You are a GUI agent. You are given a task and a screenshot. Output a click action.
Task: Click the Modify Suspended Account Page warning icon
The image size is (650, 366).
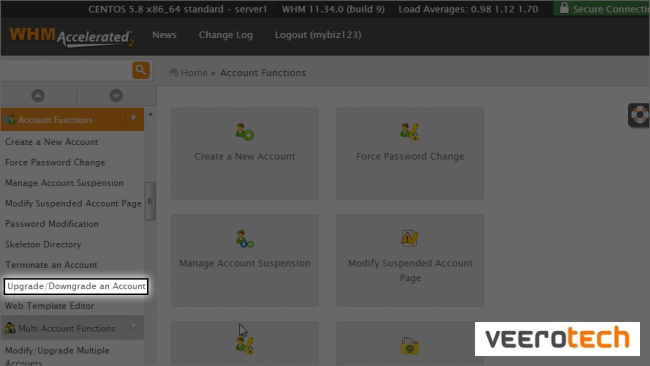pyautogui.click(x=410, y=239)
